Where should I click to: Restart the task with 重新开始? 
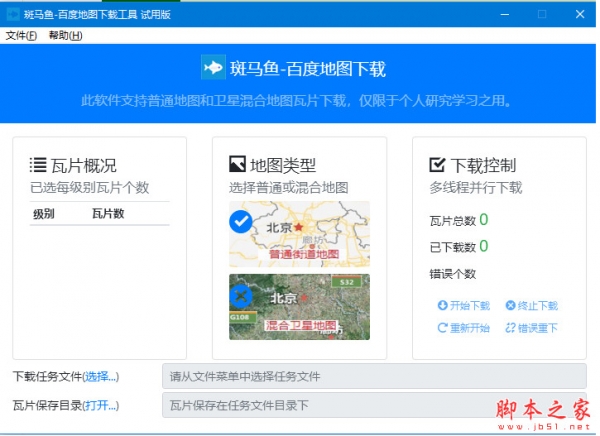pyautogui.click(x=463, y=328)
